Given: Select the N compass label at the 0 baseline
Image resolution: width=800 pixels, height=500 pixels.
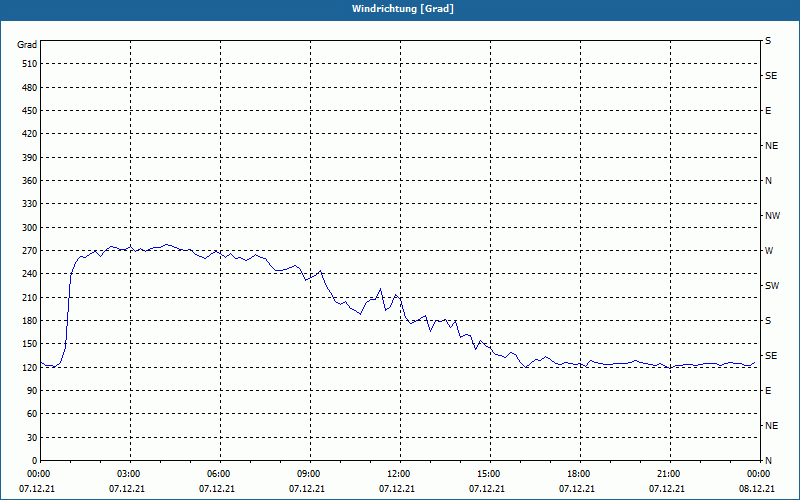Looking at the screenshot, I should click(768, 461).
